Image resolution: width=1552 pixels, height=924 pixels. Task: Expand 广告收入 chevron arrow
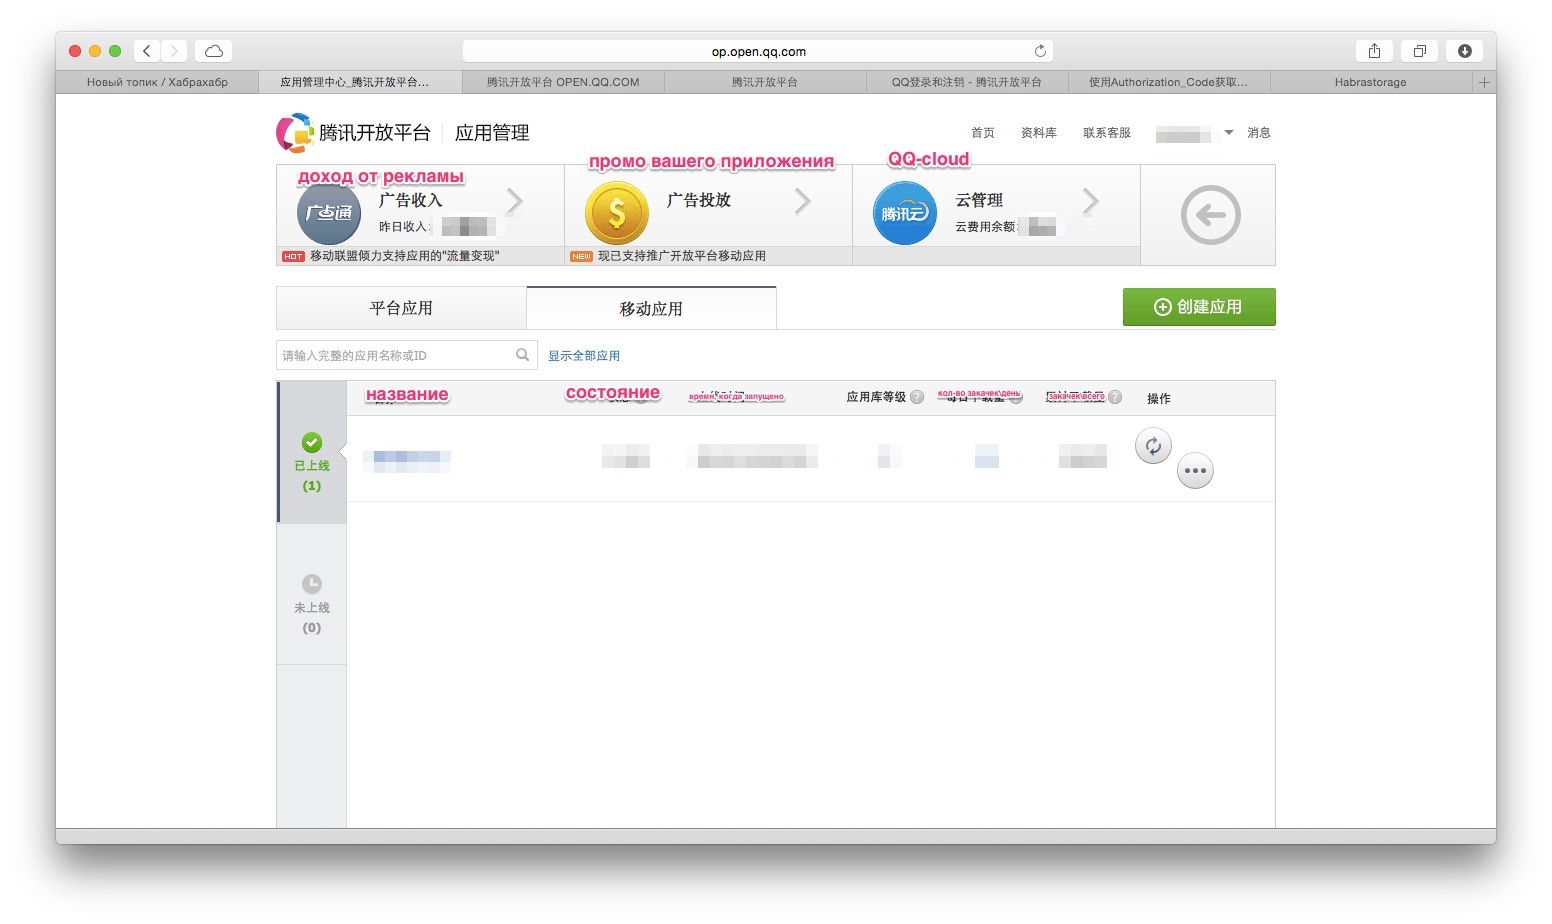(x=515, y=202)
